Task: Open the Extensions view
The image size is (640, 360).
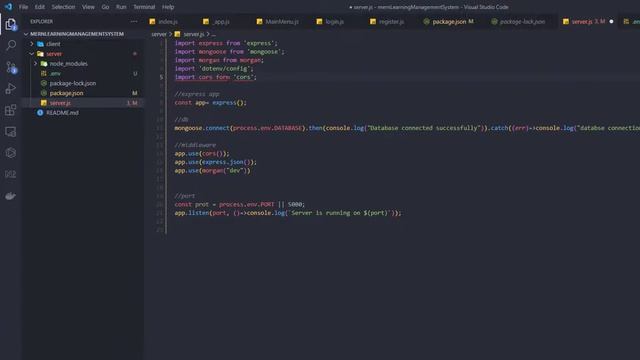Action: tap(11, 110)
